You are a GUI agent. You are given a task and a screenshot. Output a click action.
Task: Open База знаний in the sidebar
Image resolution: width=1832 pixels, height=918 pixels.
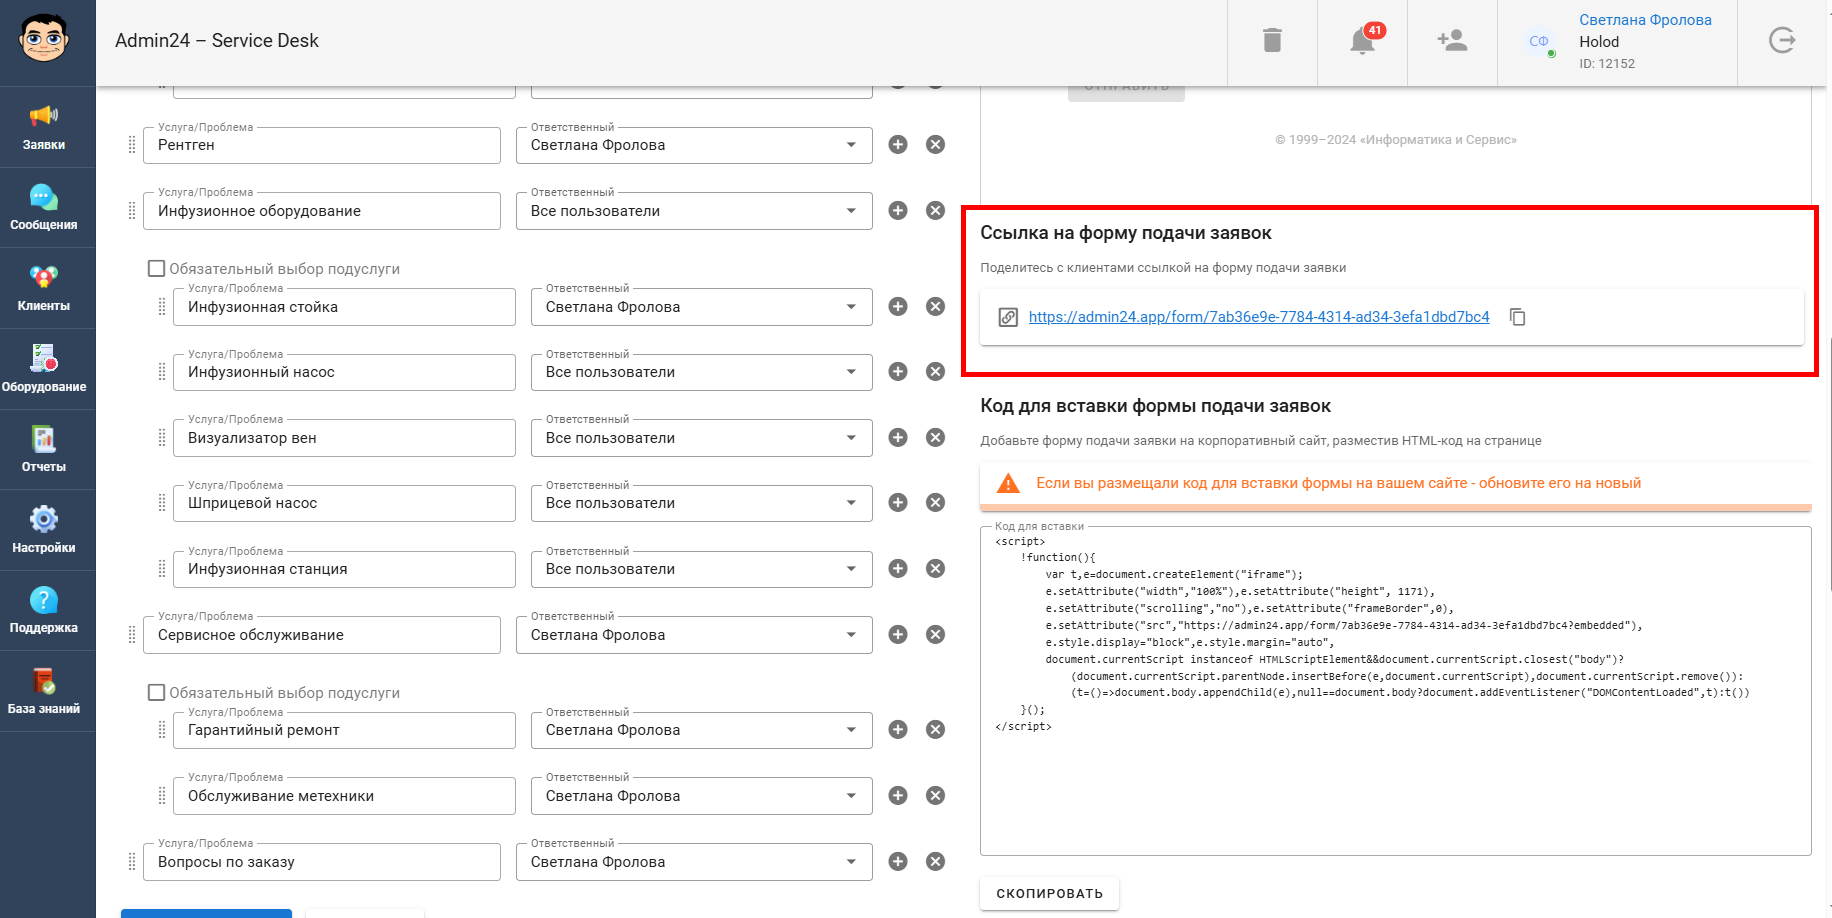44,691
